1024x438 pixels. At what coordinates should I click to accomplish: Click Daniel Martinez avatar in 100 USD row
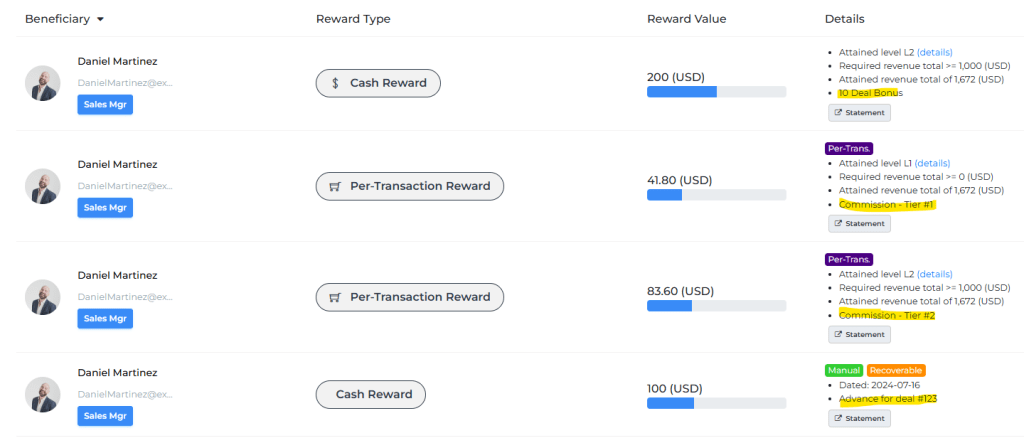coord(43,394)
